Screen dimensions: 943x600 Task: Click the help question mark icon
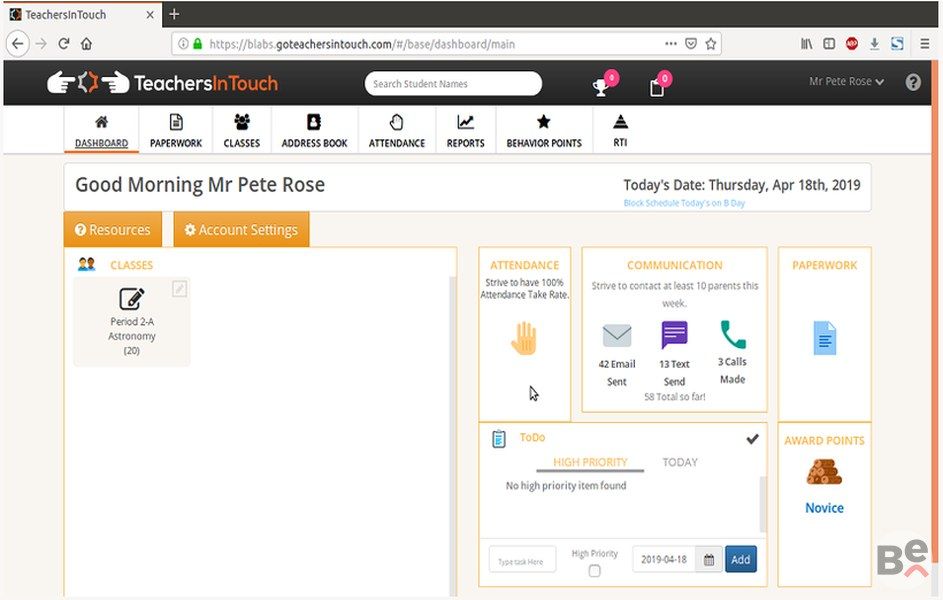click(x=913, y=83)
